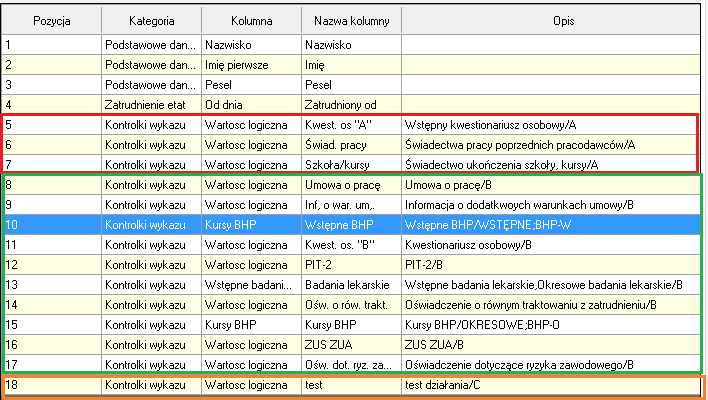Click 'Kursy BHP/OKRESOWE;BHP-O' description
The height and width of the screenshot is (400, 708).
click(551, 325)
